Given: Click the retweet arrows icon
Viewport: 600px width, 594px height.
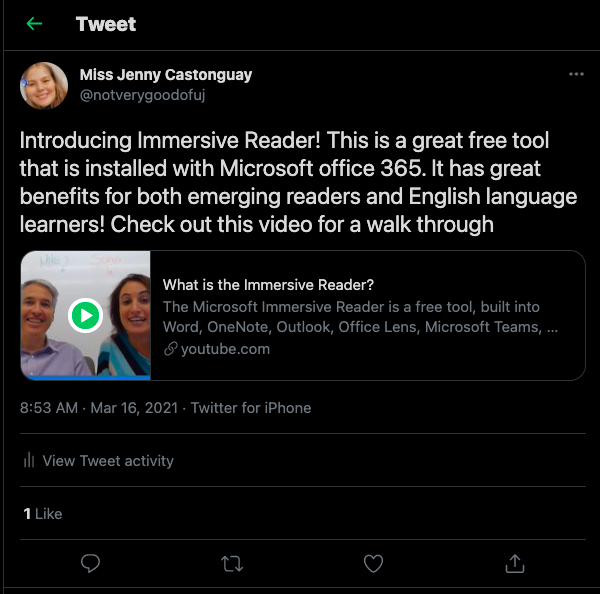Looking at the screenshot, I should coord(232,564).
